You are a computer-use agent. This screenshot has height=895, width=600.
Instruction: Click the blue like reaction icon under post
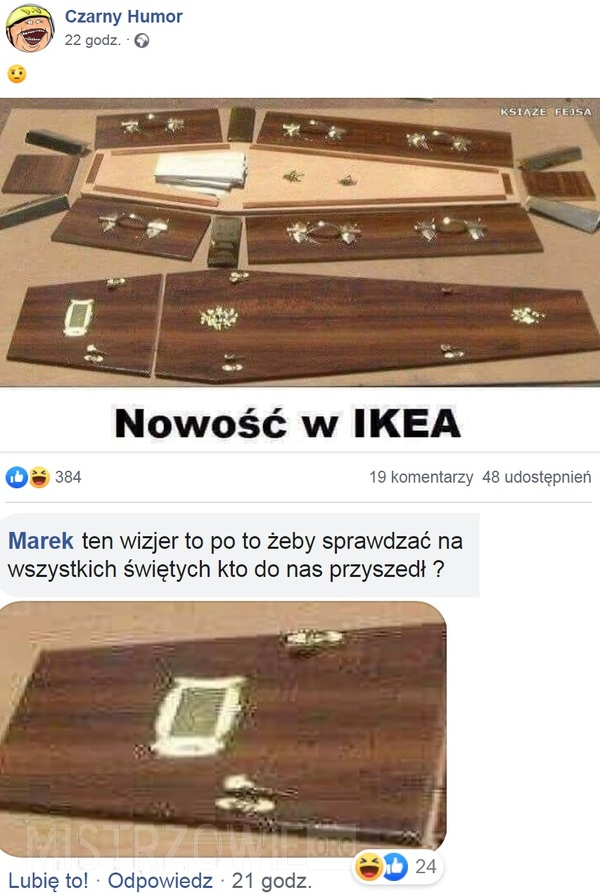17,477
